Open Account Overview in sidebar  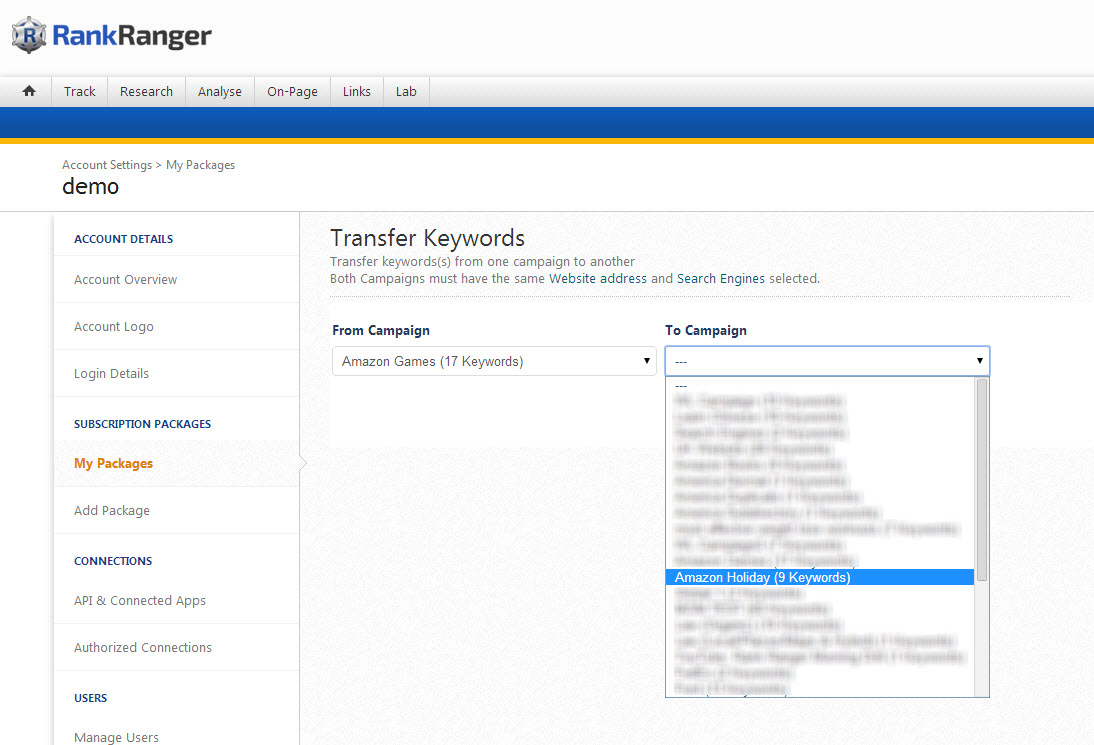(x=126, y=279)
